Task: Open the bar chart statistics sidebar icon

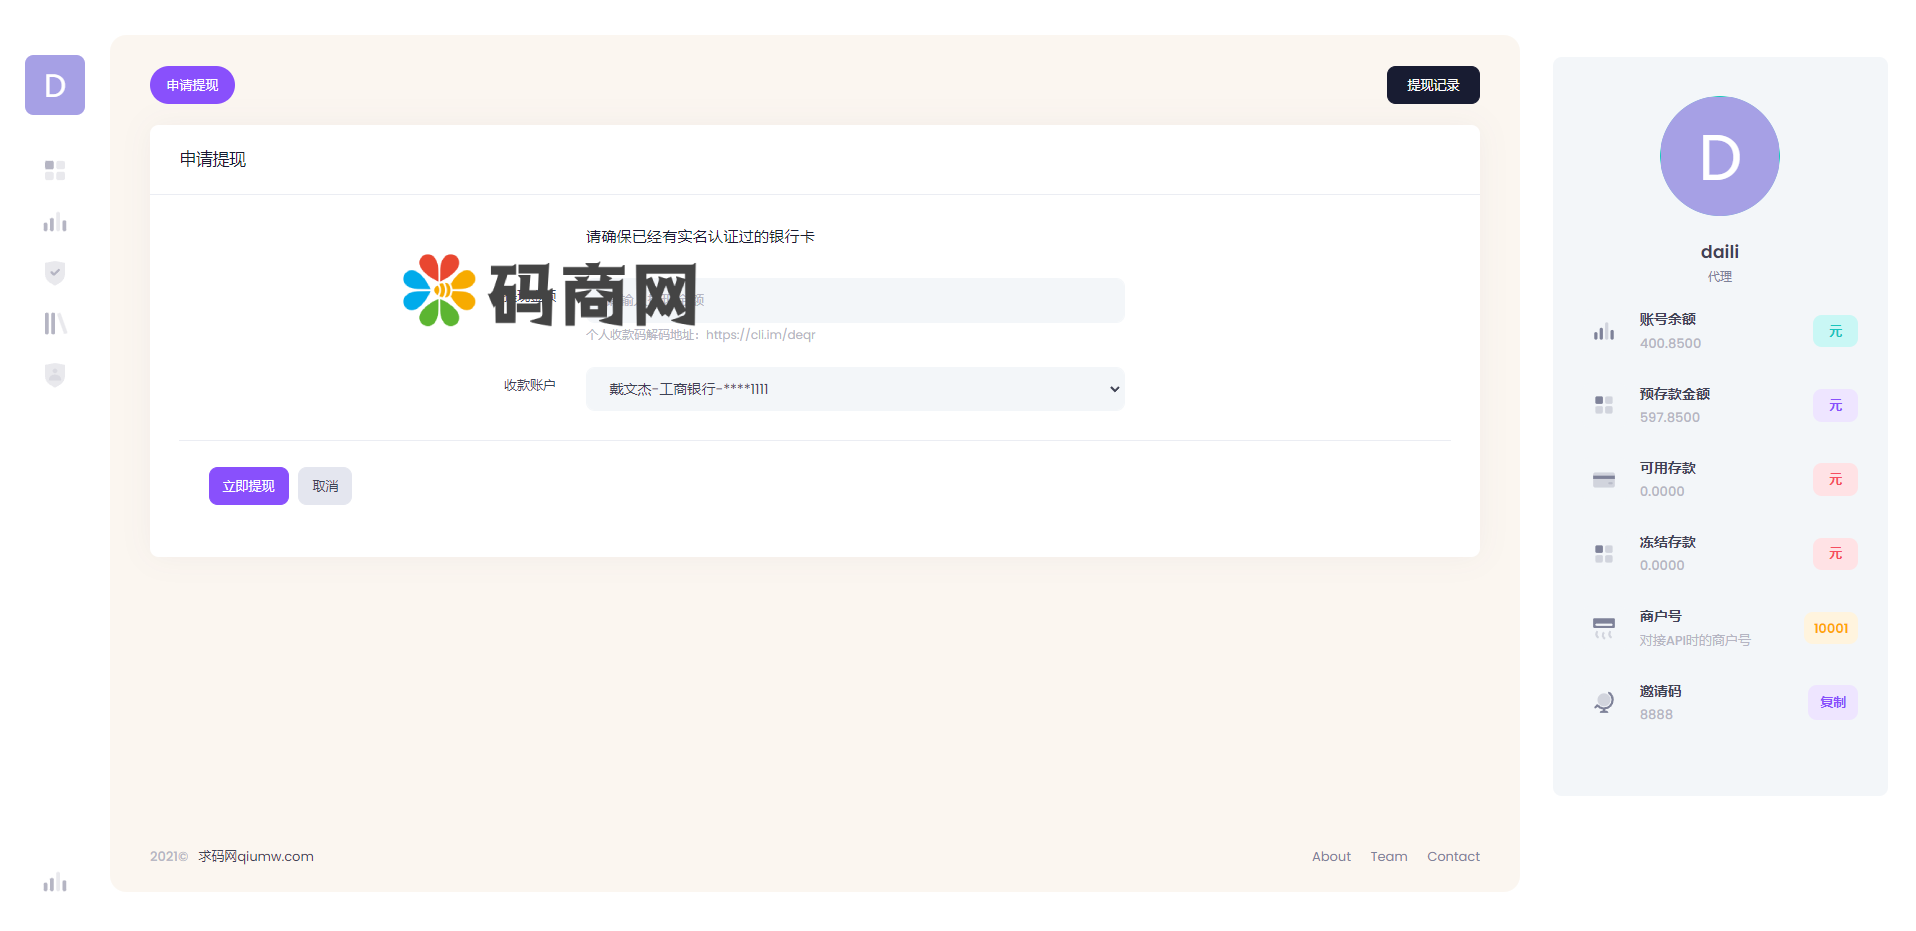Action: click(x=55, y=222)
